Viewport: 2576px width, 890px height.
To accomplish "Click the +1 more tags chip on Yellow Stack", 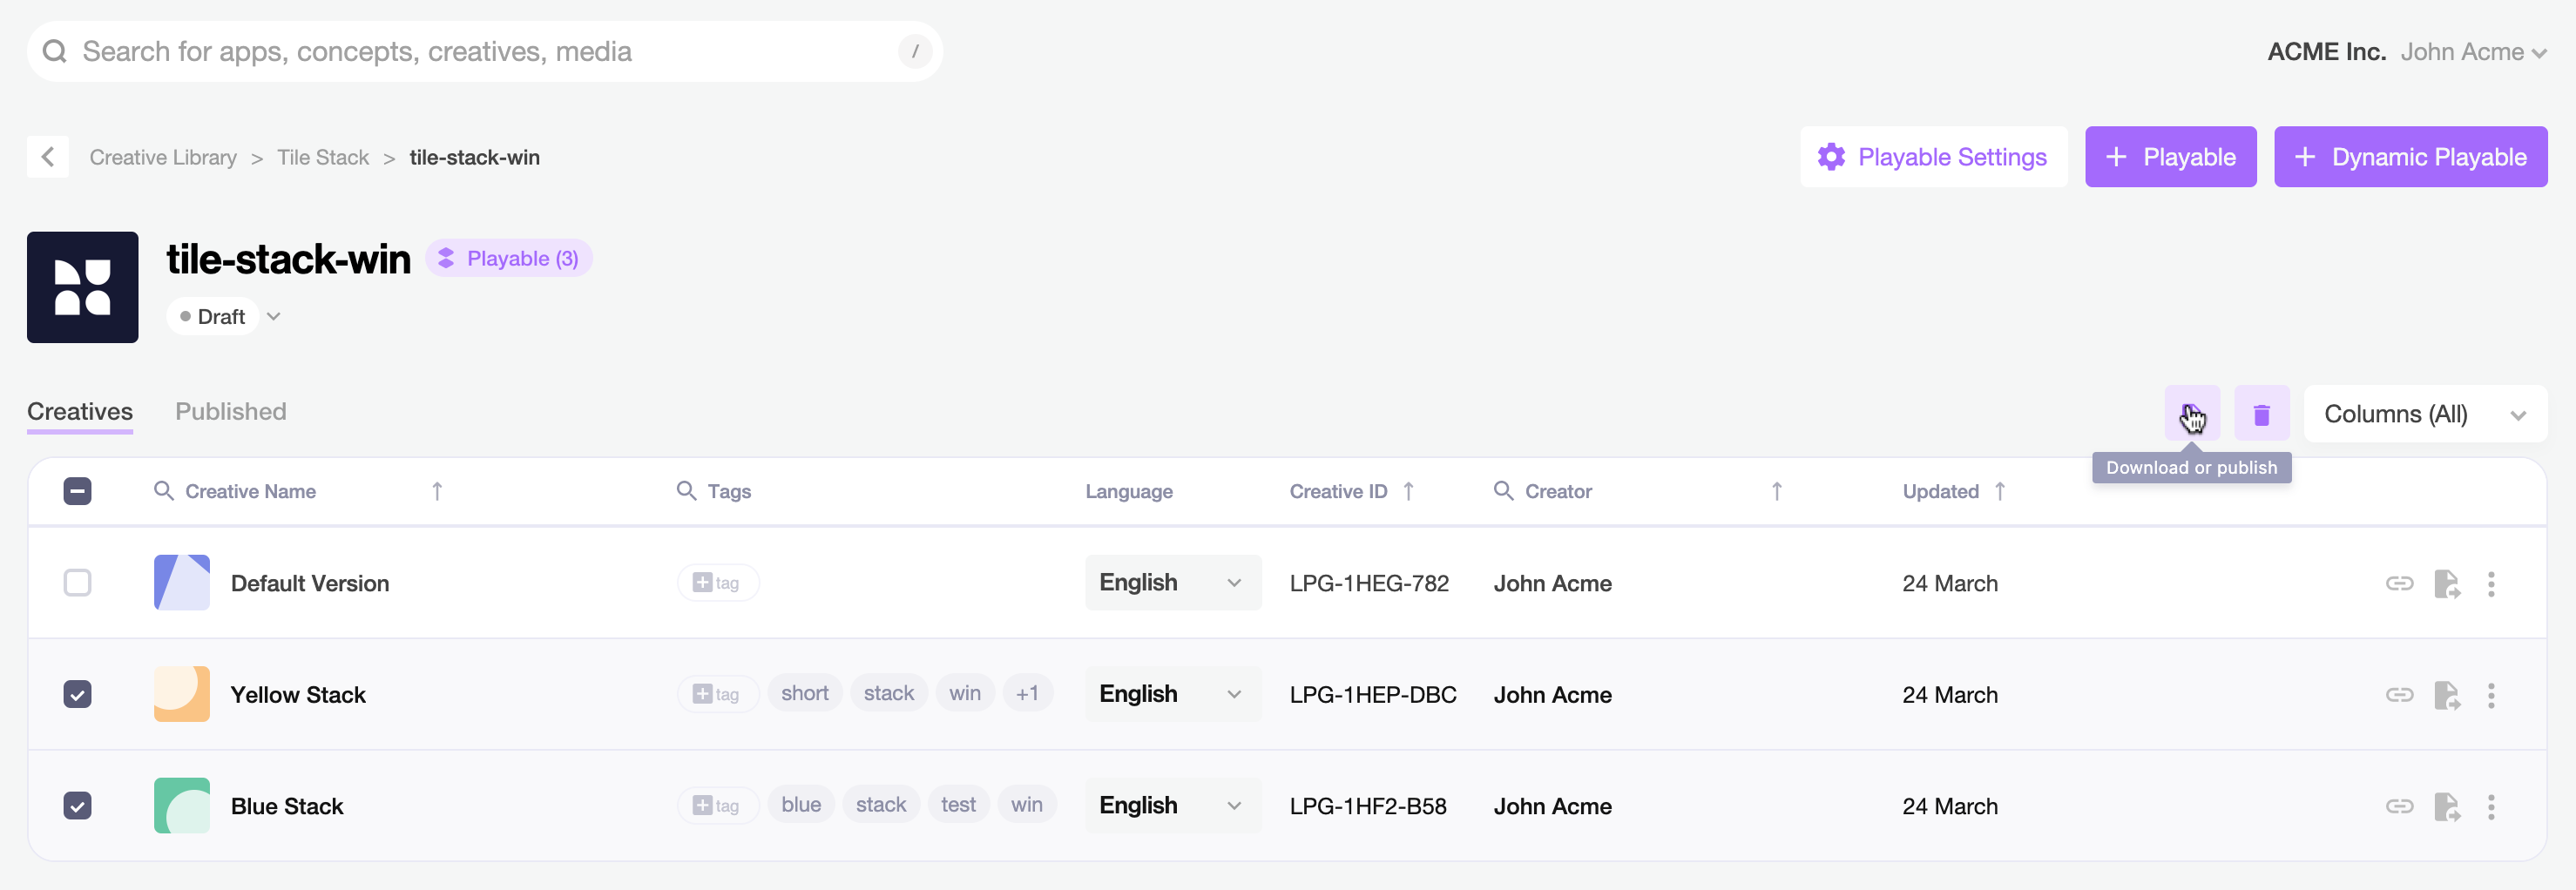I will pos(1027,694).
